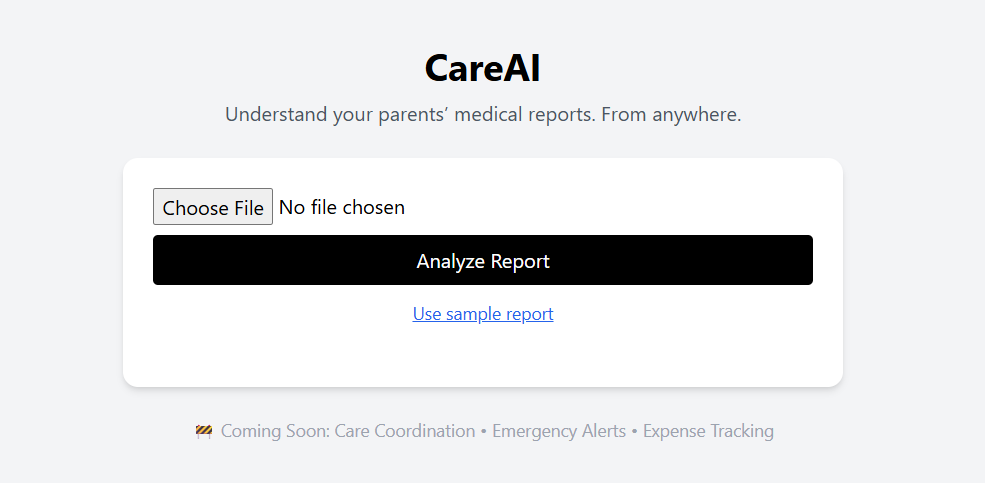
Task: Click the CareAI heading
Action: point(482,68)
